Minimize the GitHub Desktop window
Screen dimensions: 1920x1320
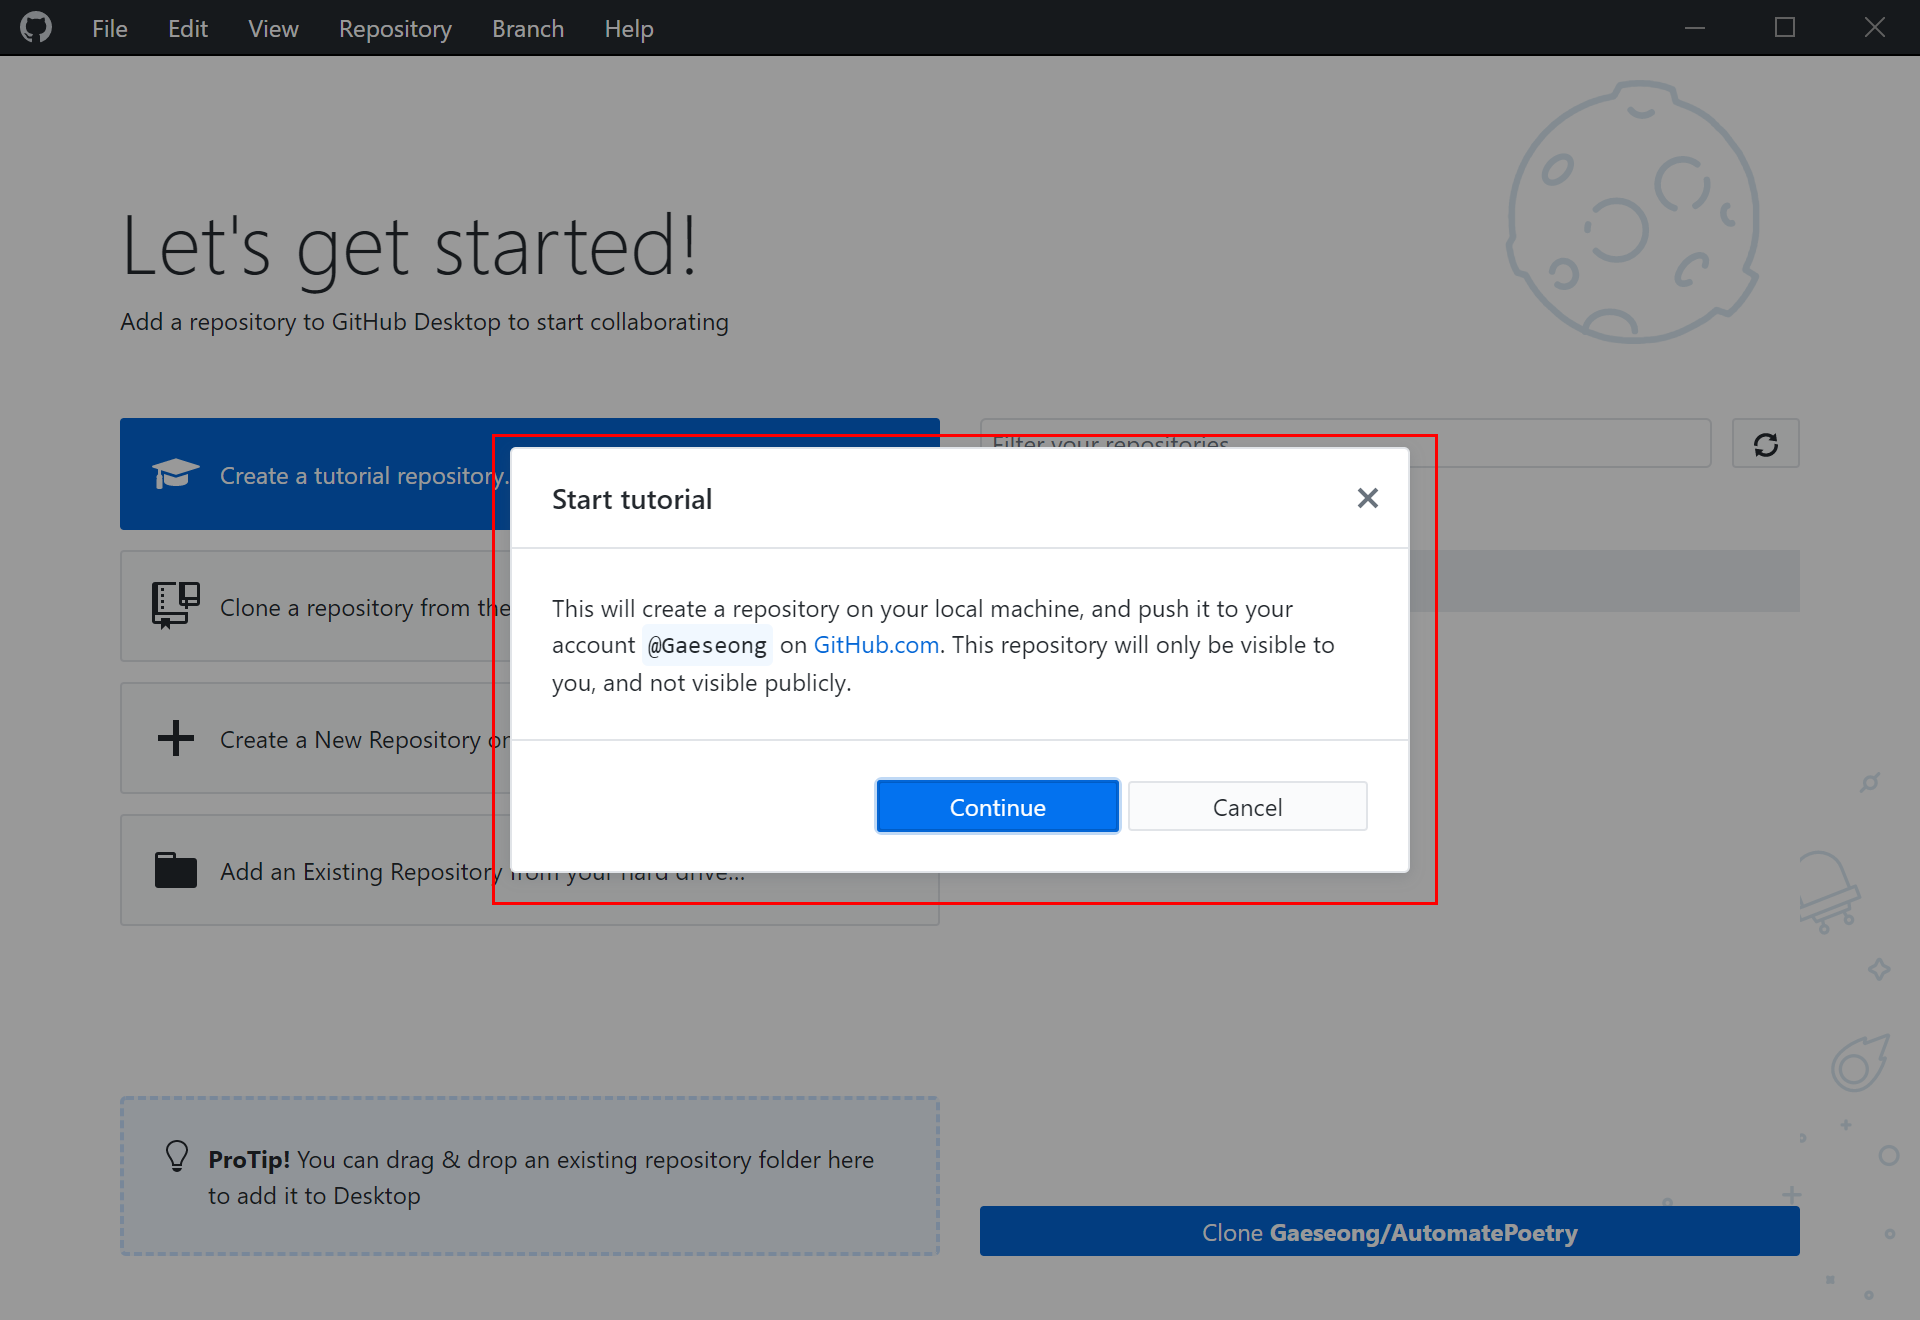click(x=1695, y=28)
